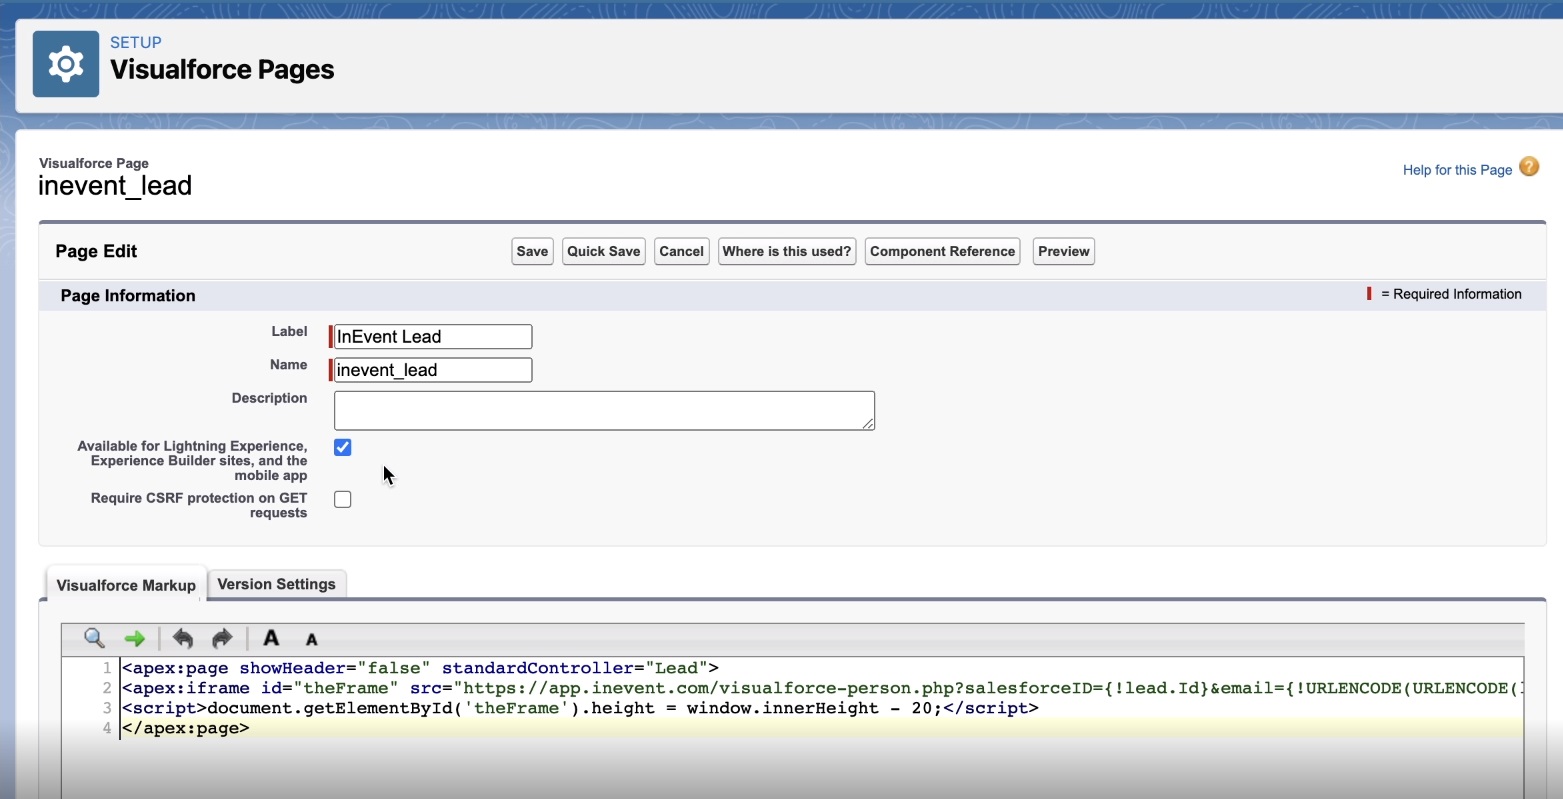Viewport: 1563px width, 799px height.
Task: Click code line 3 with script getElementById
Action: pos(580,708)
